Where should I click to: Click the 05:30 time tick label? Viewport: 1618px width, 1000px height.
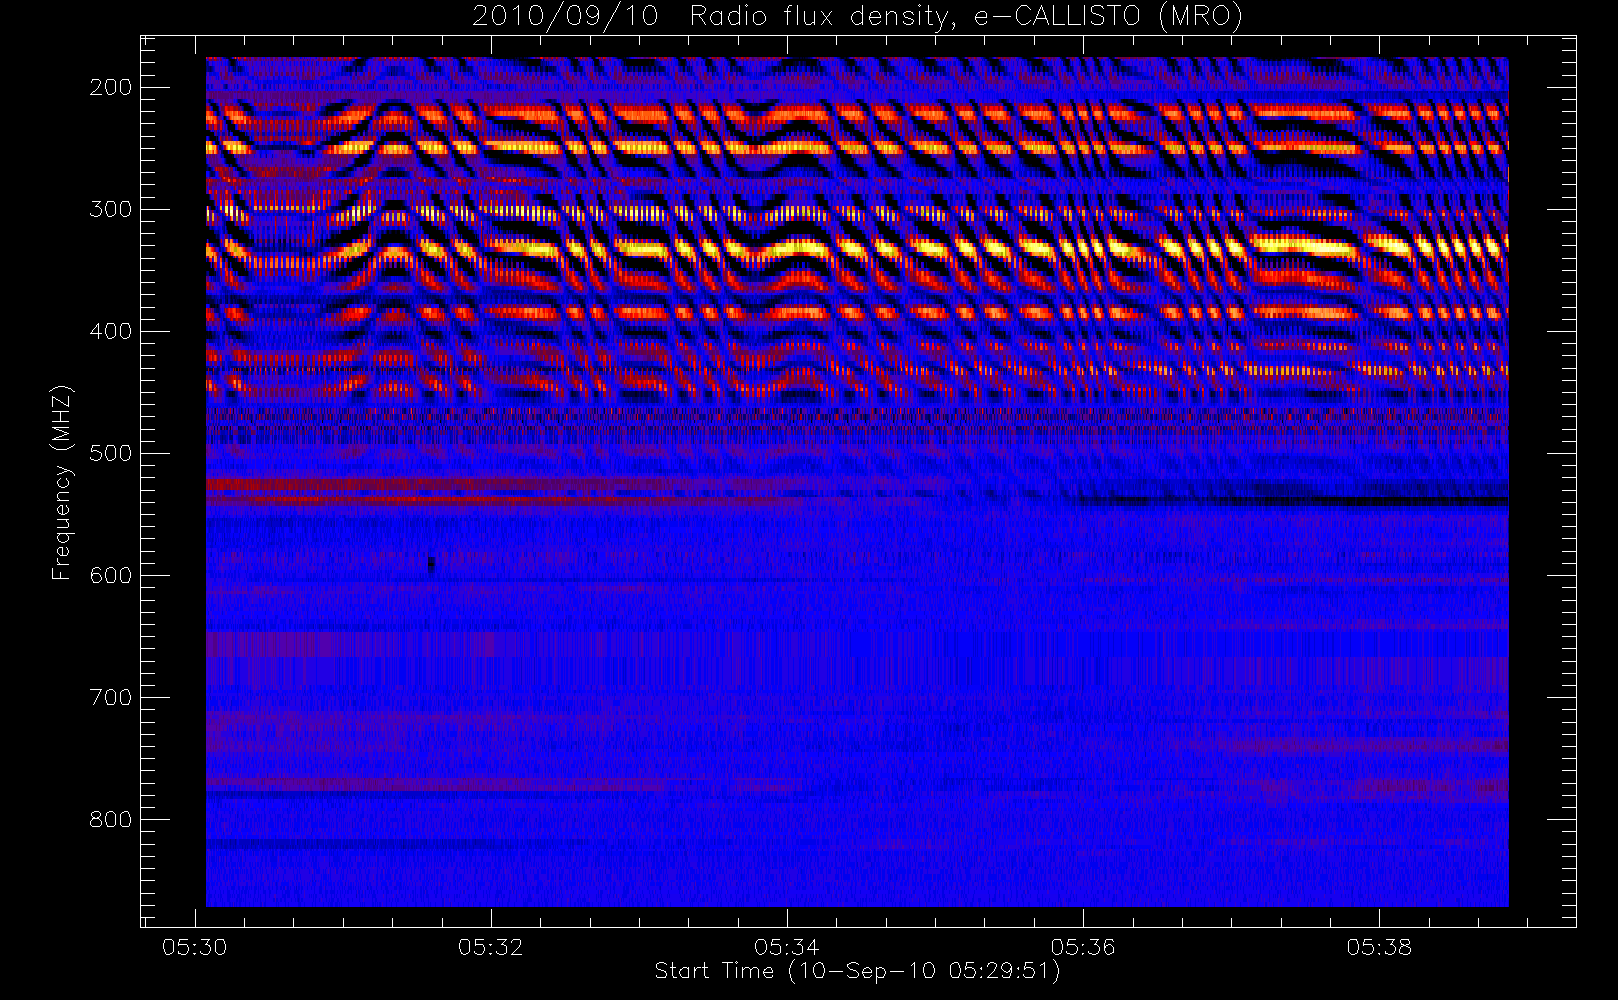195,947
